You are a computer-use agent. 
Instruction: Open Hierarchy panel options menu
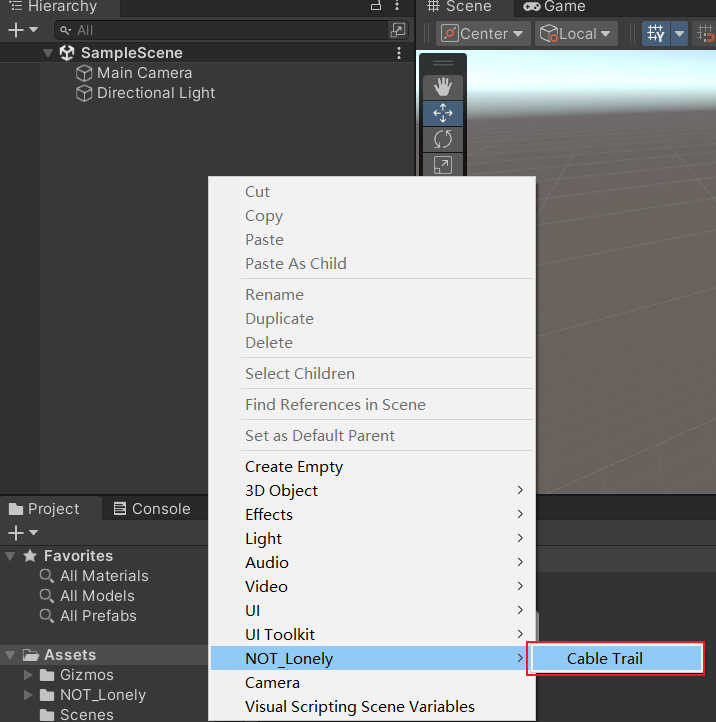[397, 6]
